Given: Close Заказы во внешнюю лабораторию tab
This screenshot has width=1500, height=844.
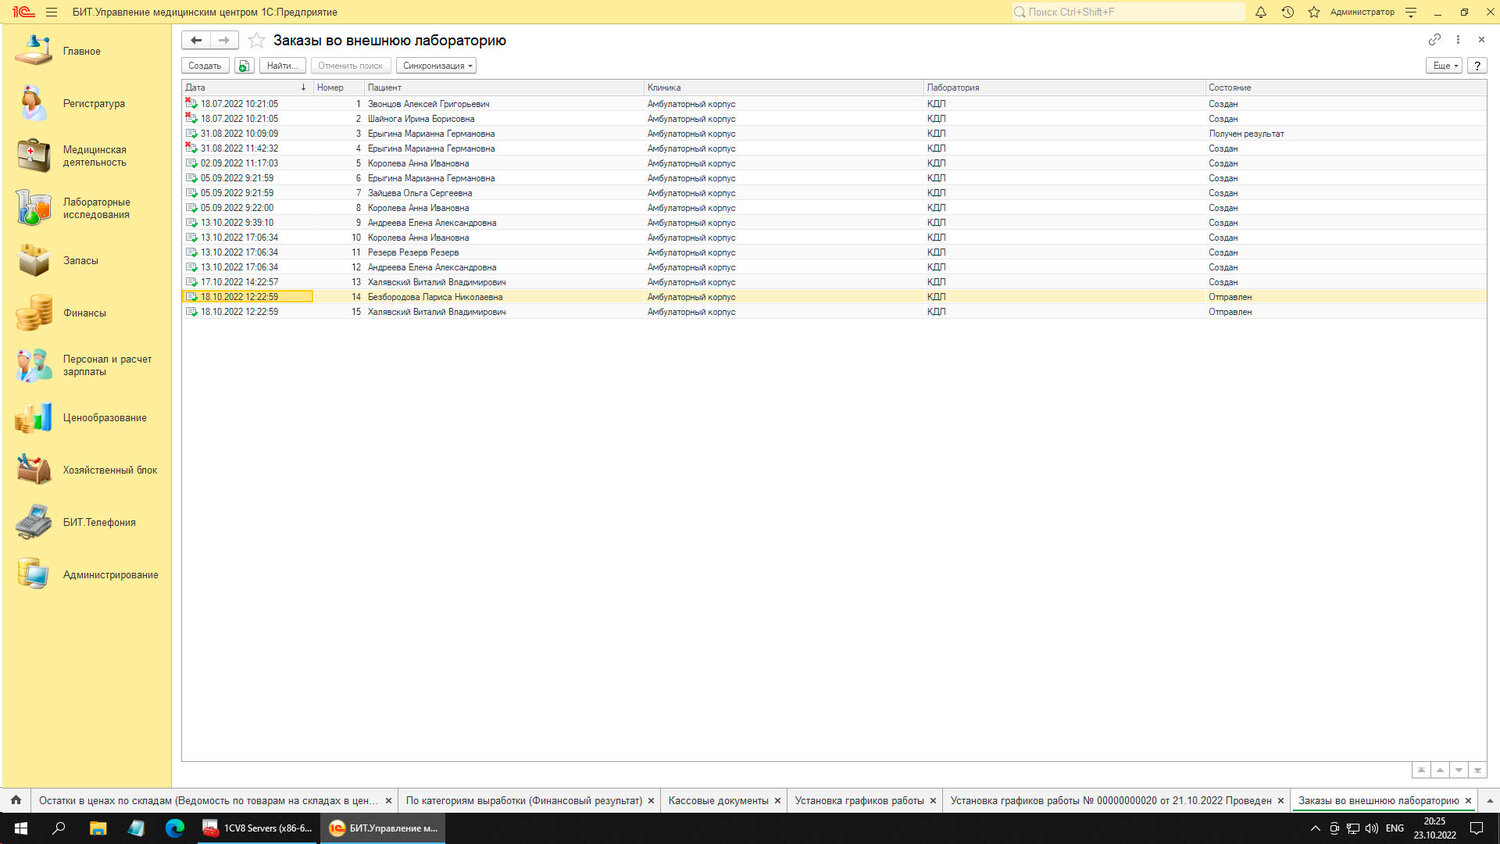Looking at the screenshot, I should click(x=1468, y=801).
